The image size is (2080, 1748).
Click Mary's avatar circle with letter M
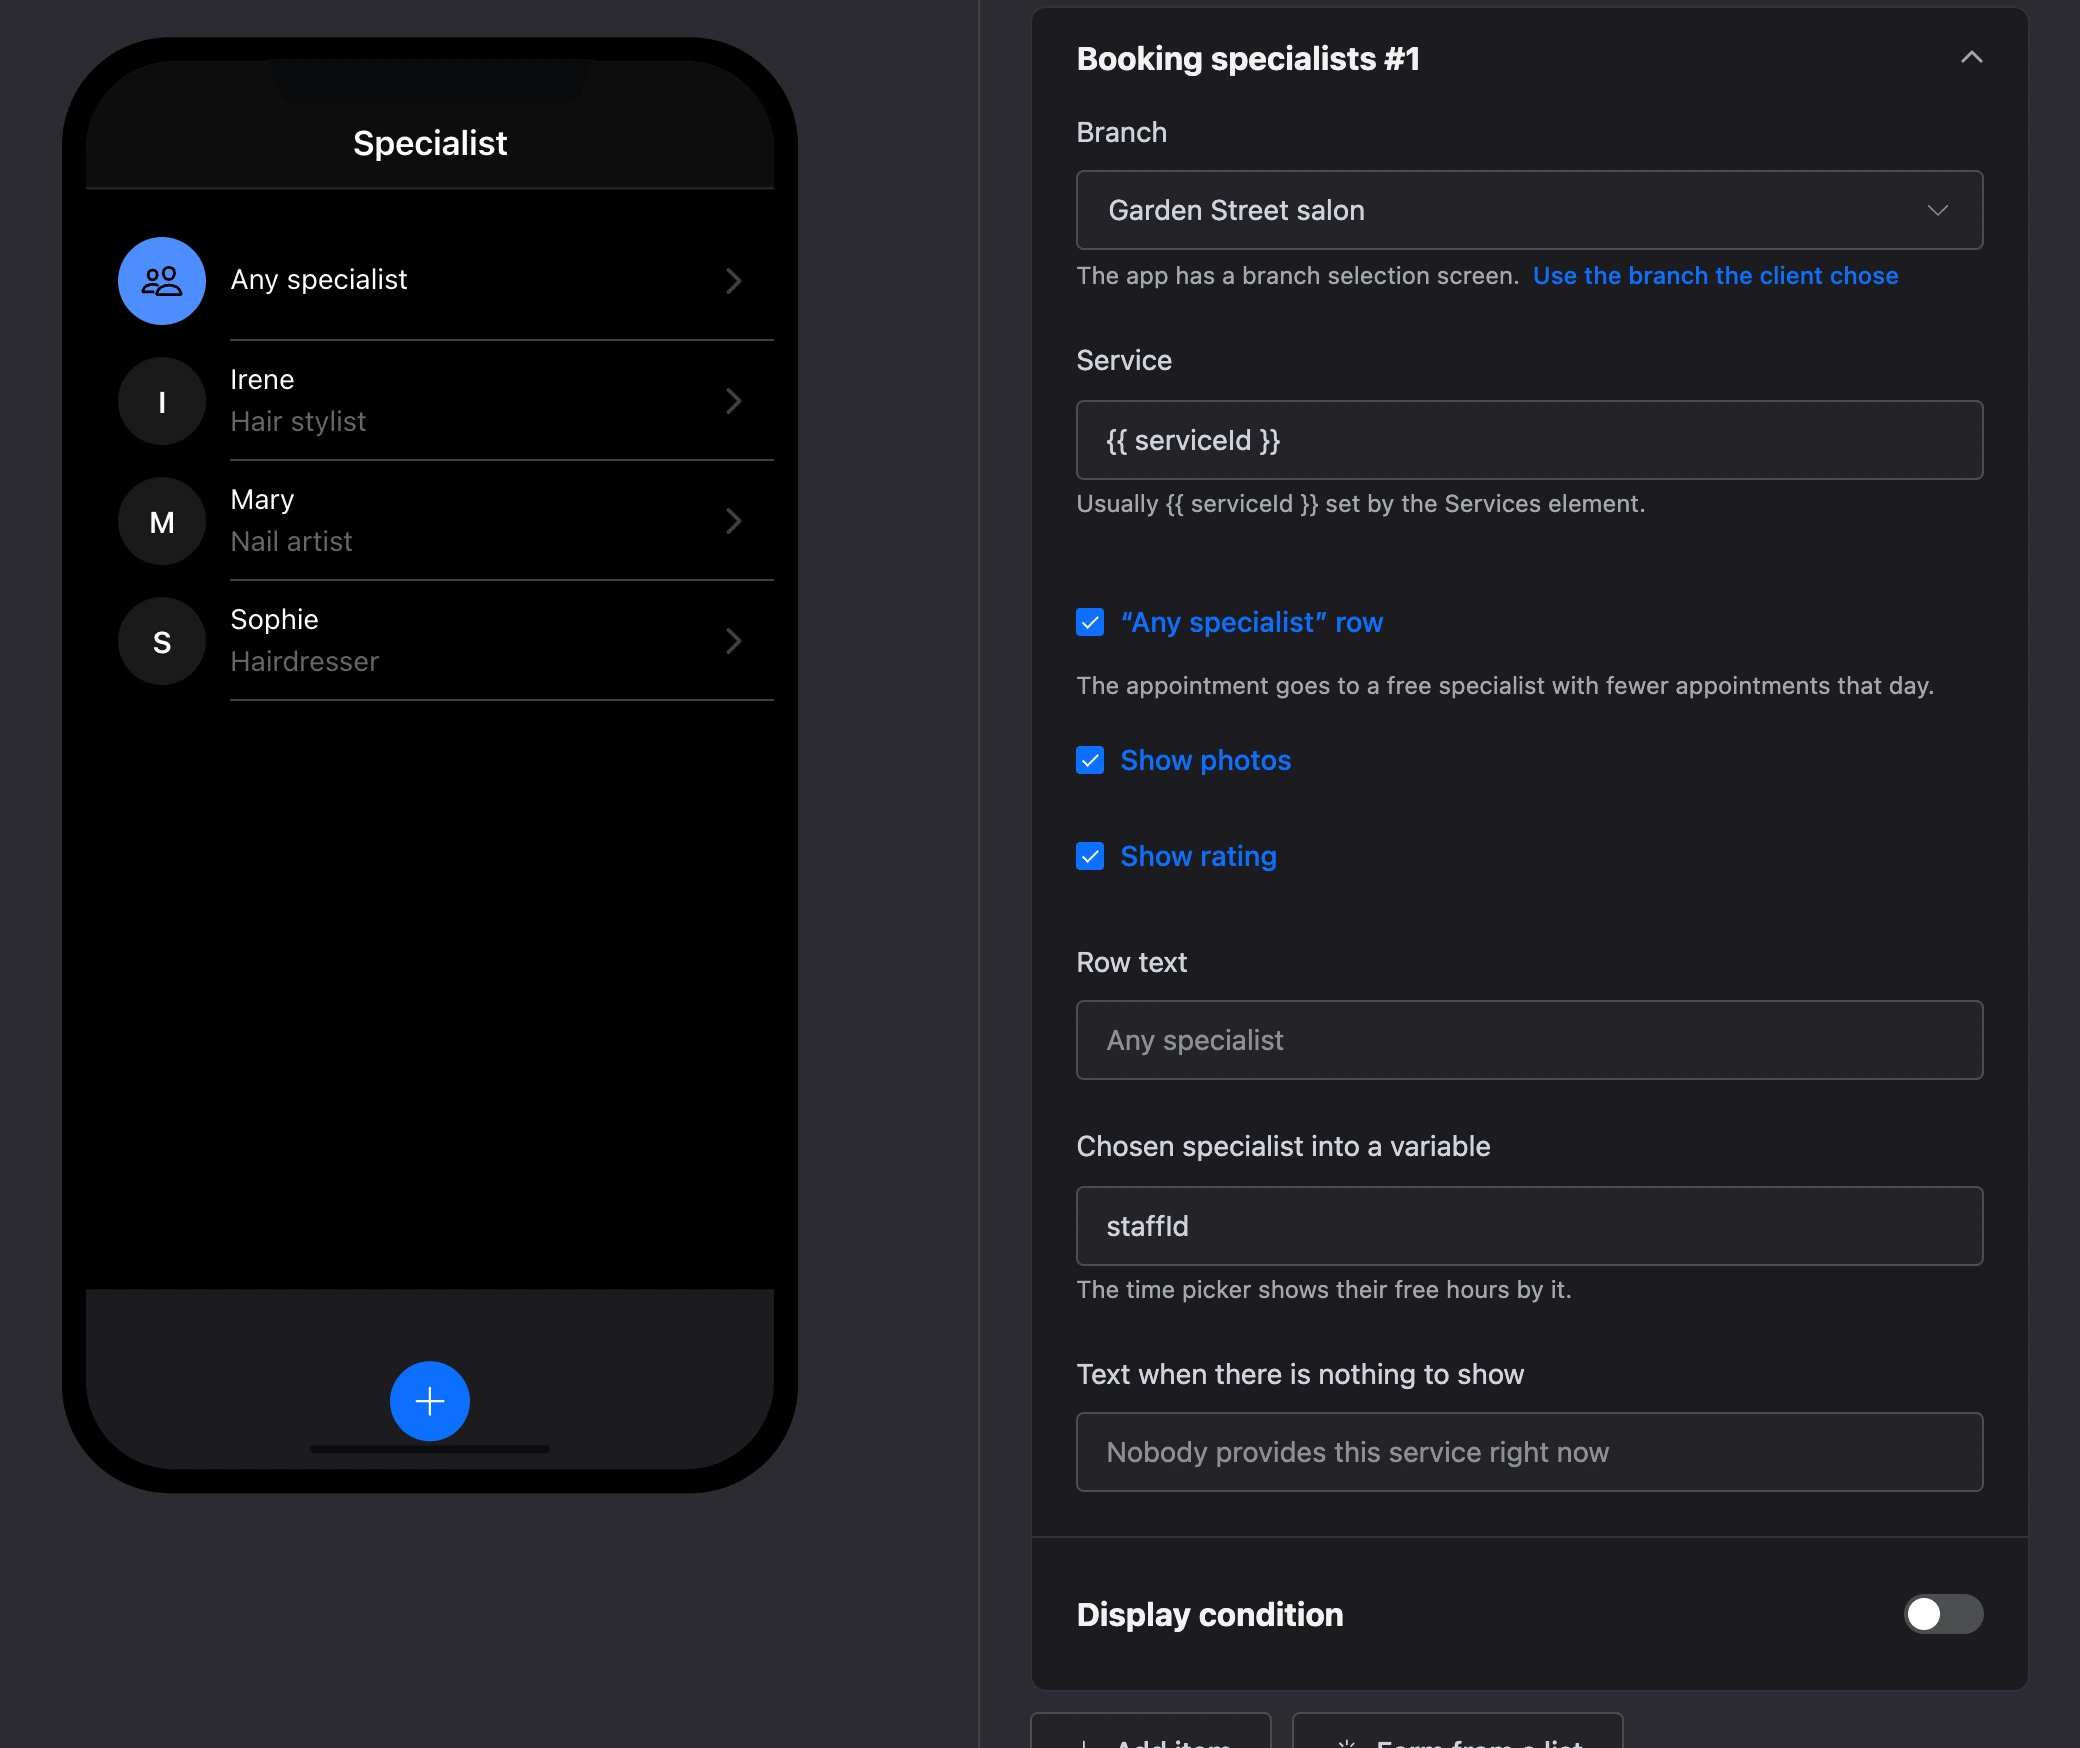(162, 521)
